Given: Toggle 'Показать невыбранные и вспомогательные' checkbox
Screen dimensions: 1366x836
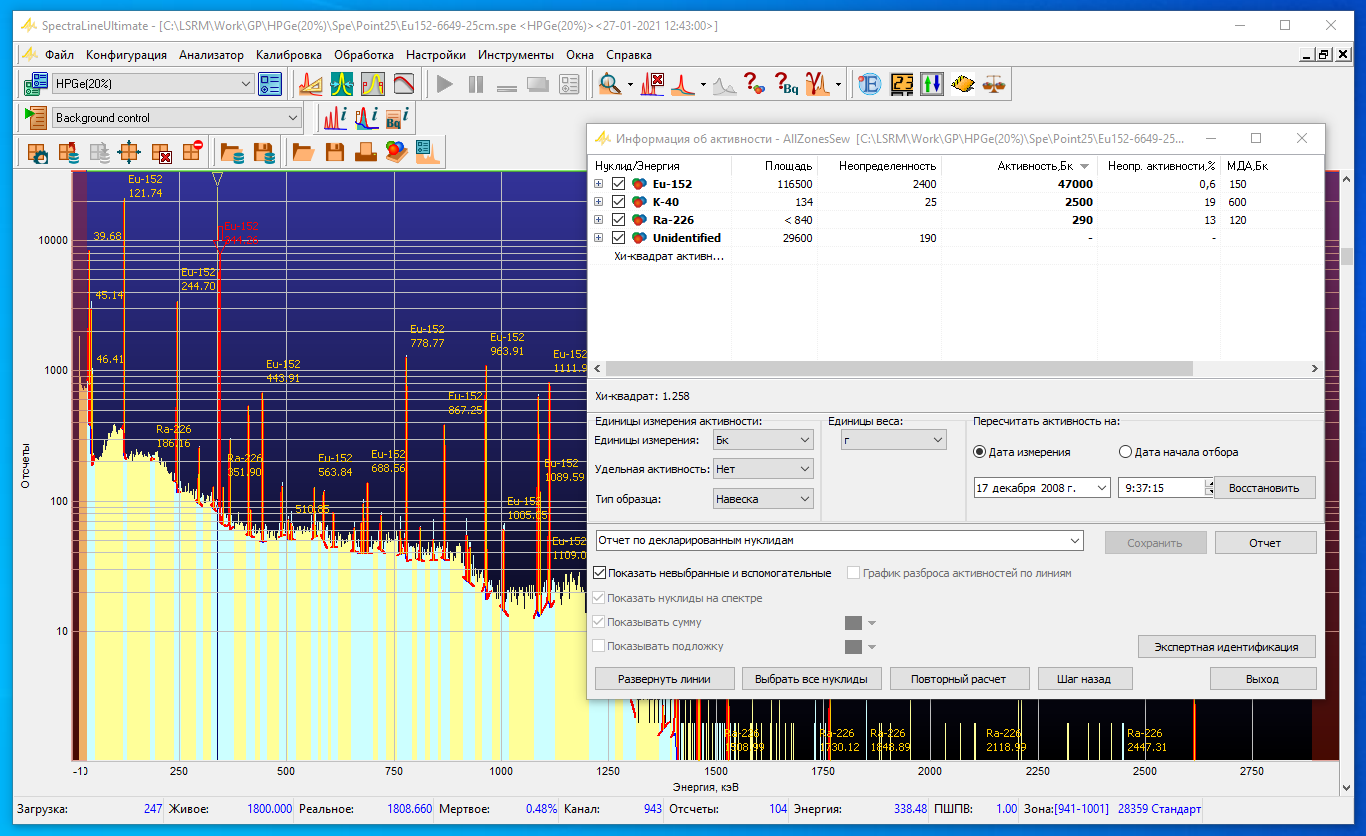Looking at the screenshot, I should point(600,573).
